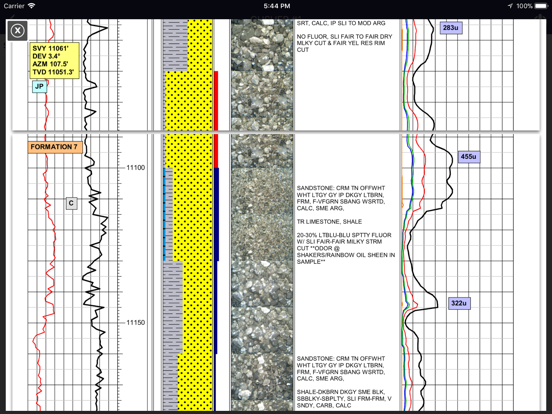Tap the '20-30% LTBLU-BLU SPTTY FLUOR' text
The height and width of the screenshot is (414, 552).
(x=344, y=235)
